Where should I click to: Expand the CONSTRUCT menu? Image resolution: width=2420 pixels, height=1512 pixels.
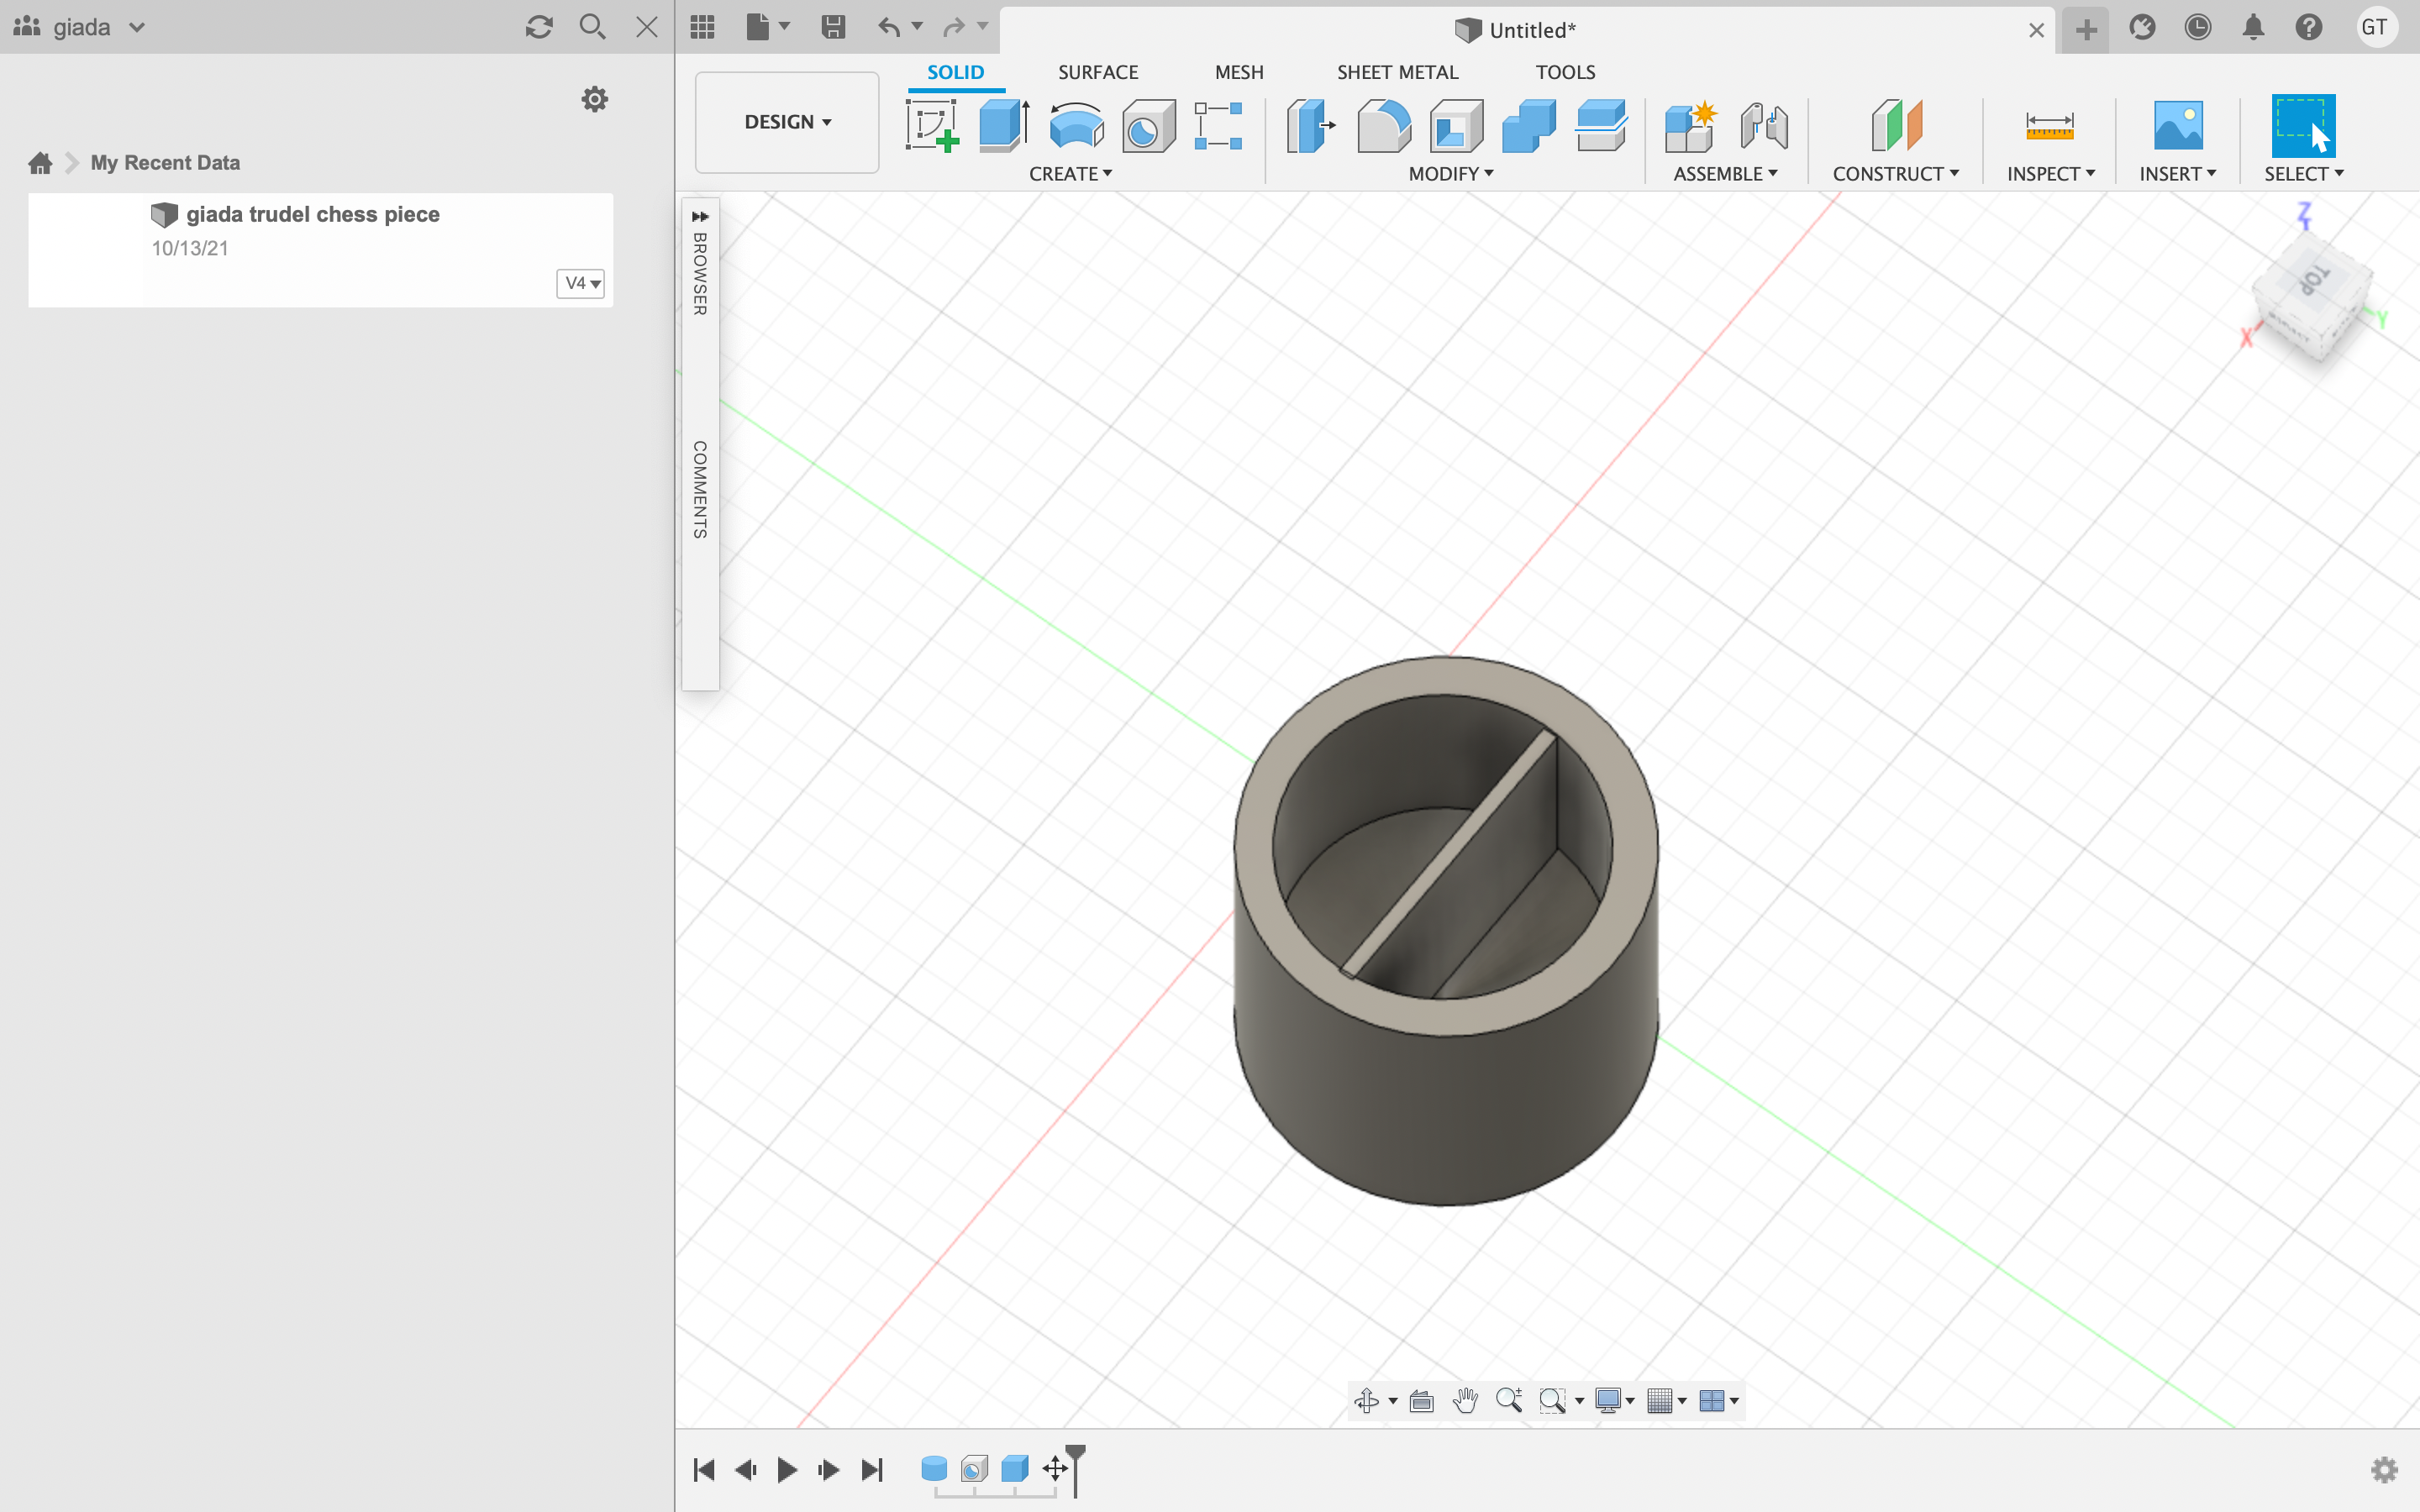(1895, 174)
